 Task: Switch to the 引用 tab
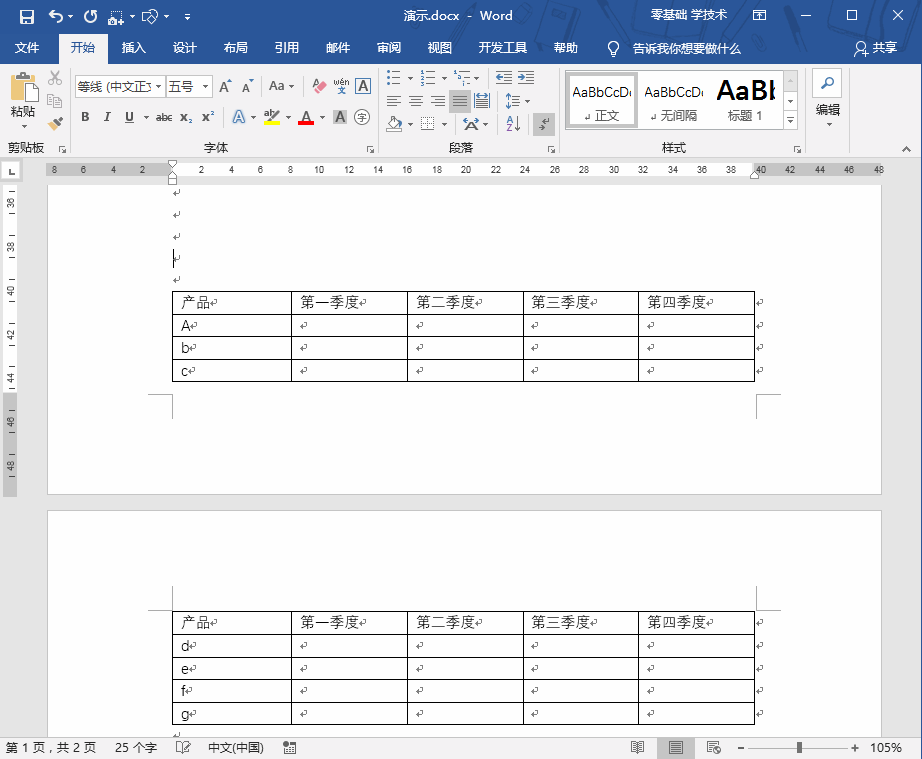287,48
